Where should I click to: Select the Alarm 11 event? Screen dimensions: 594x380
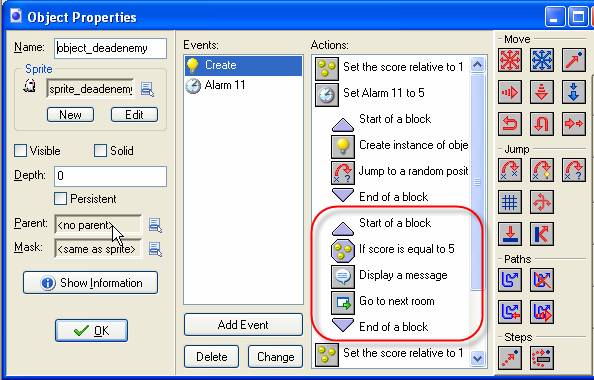[243, 85]
